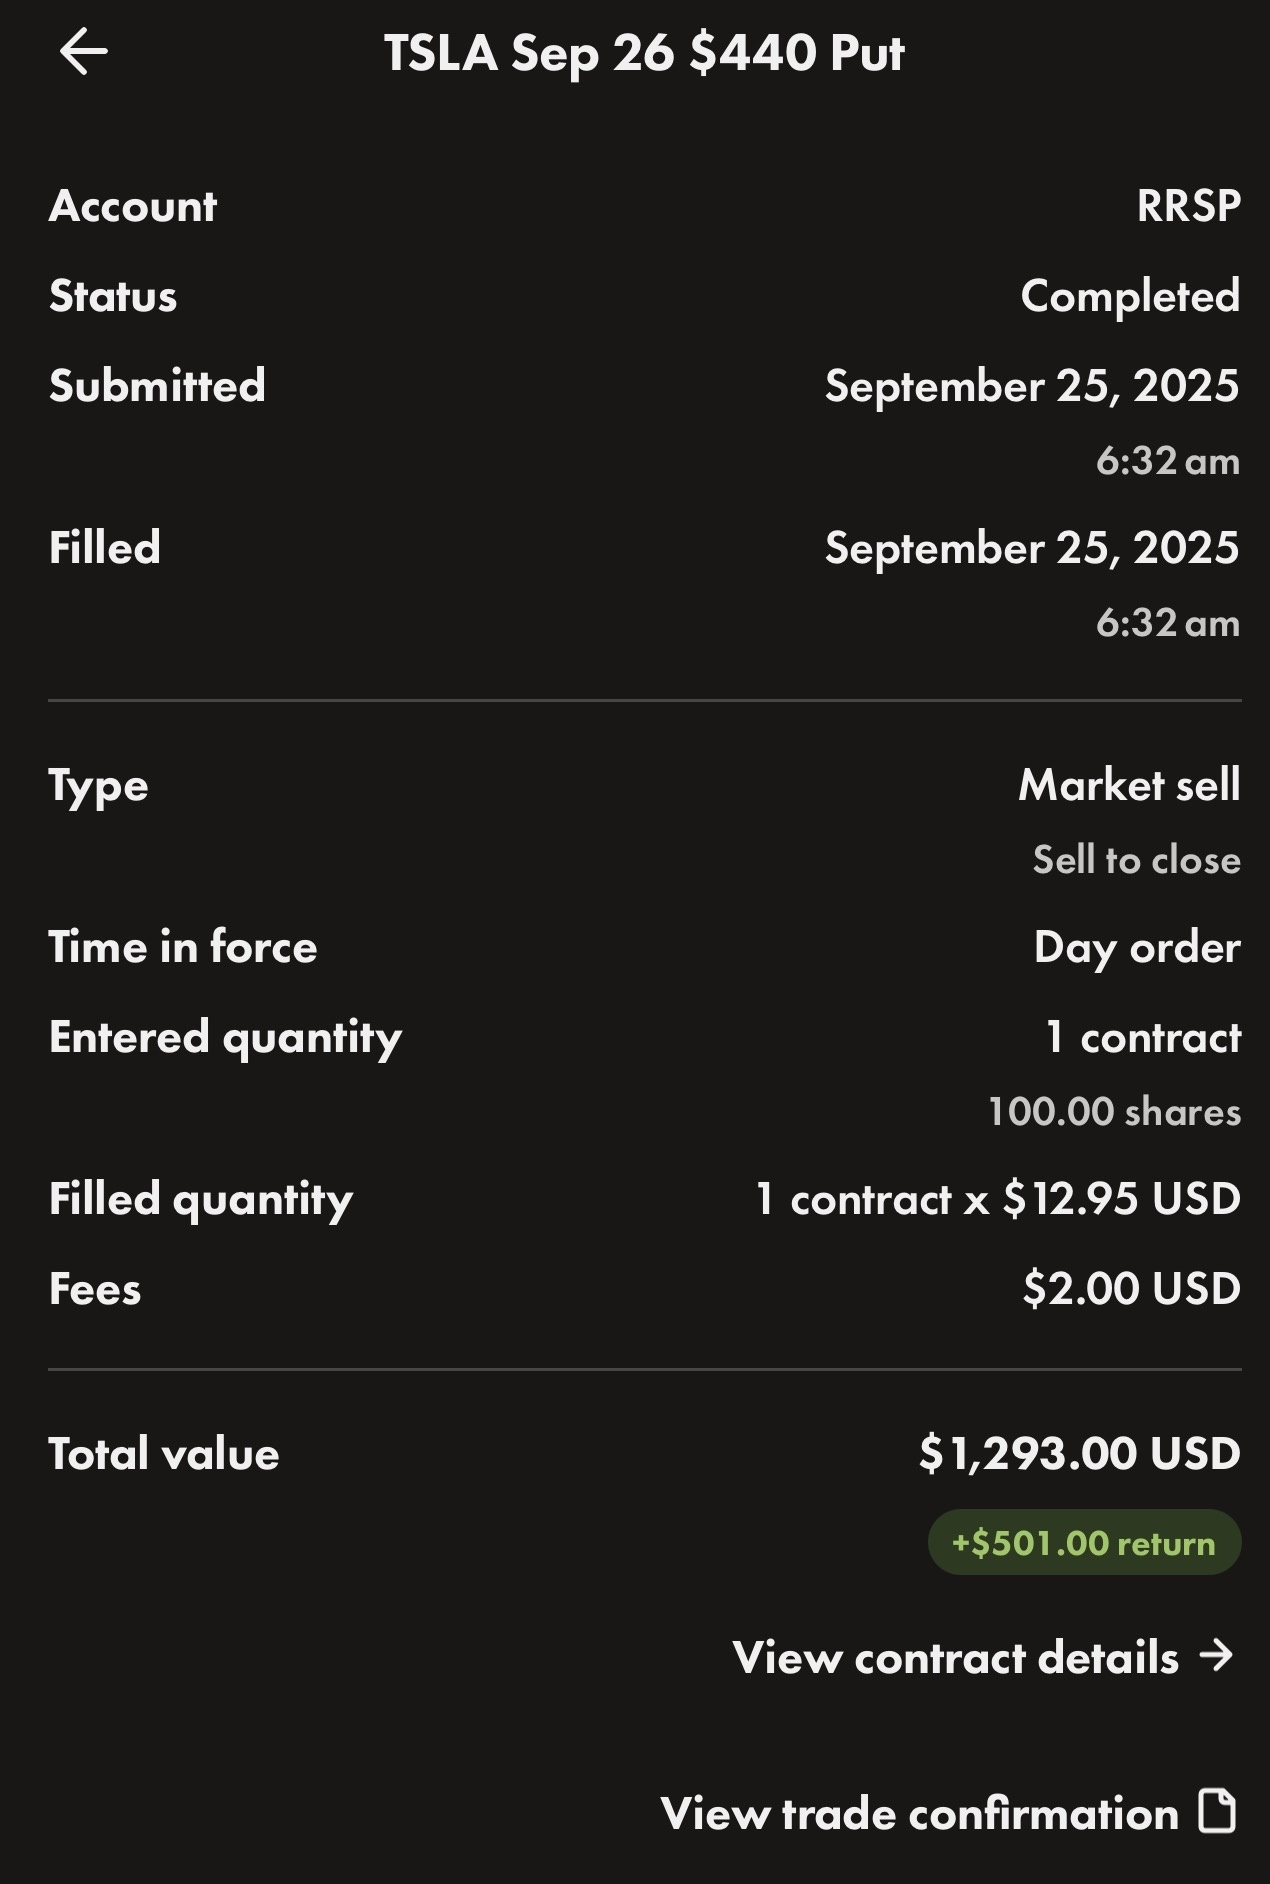Tap the Day order value
Viewport: 1270px width, 1884px height.
pyautogui.click(x=1137, y=947)
